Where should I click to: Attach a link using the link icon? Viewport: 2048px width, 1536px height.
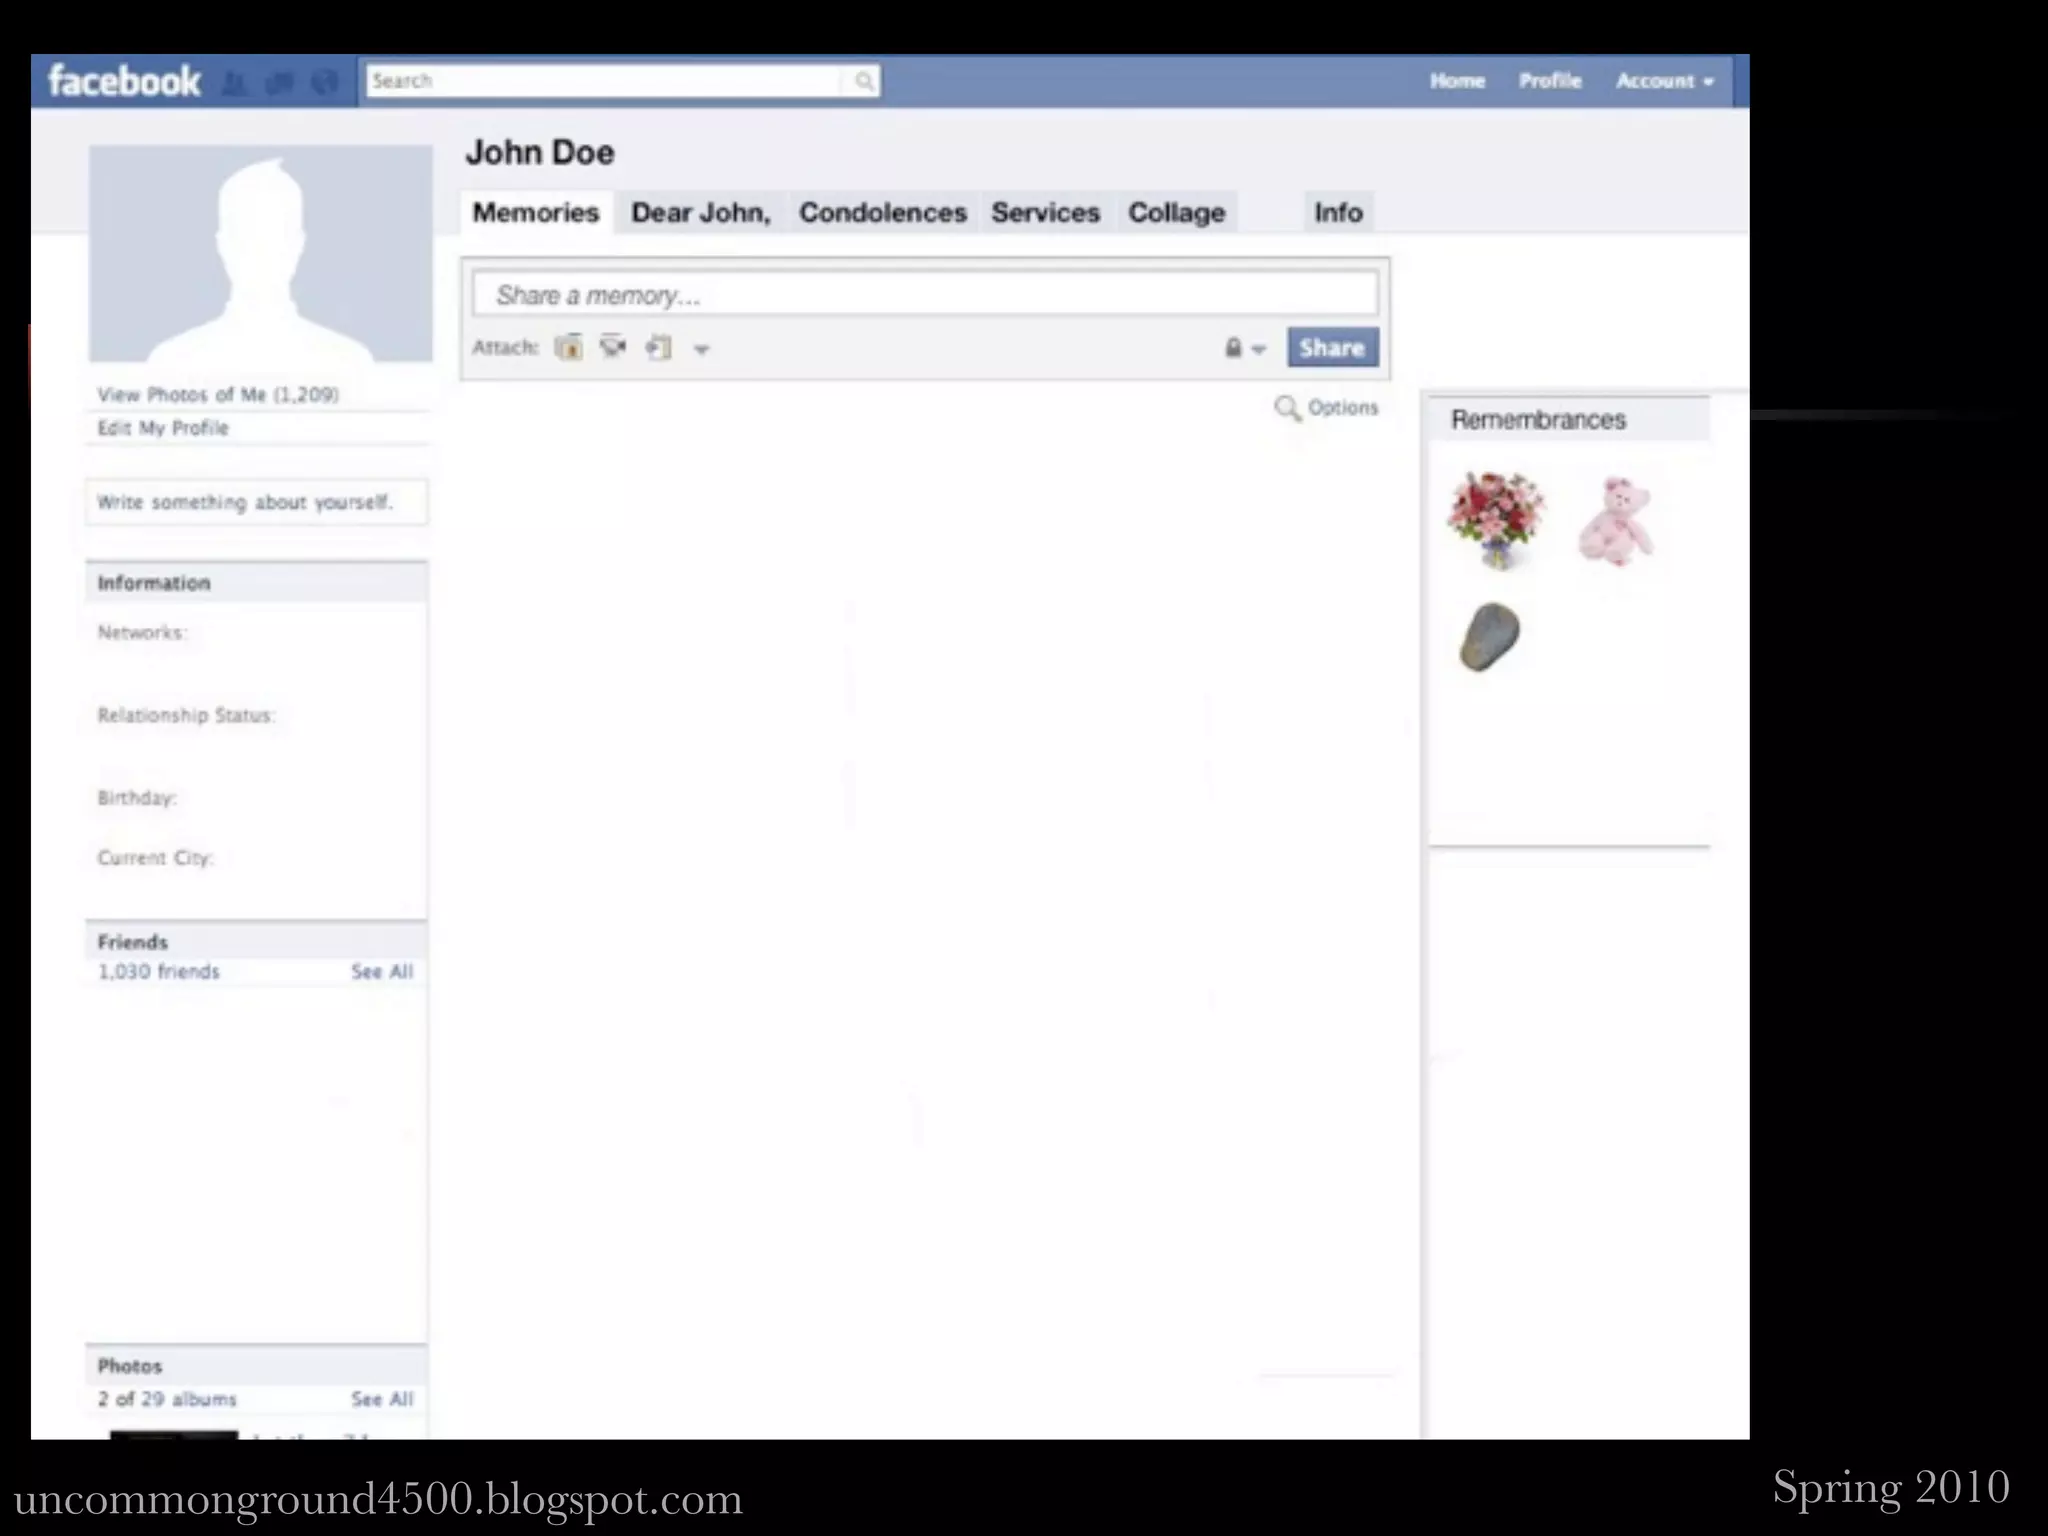coord(658,348)
